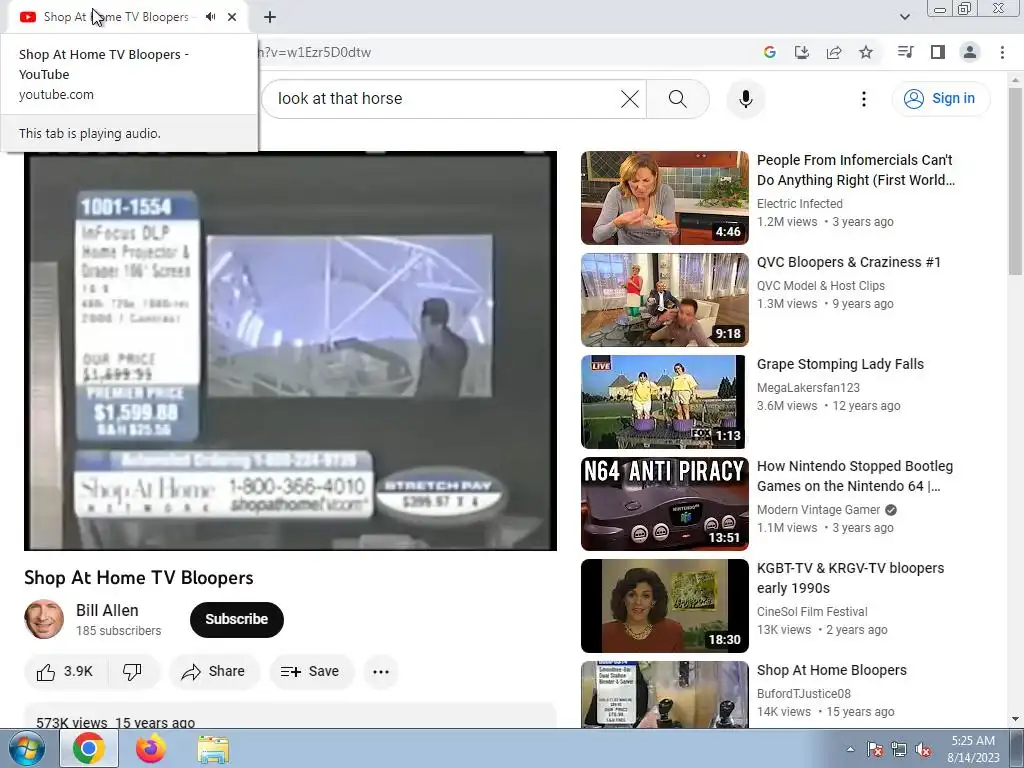Open a new browser tab

click(270, 17)
